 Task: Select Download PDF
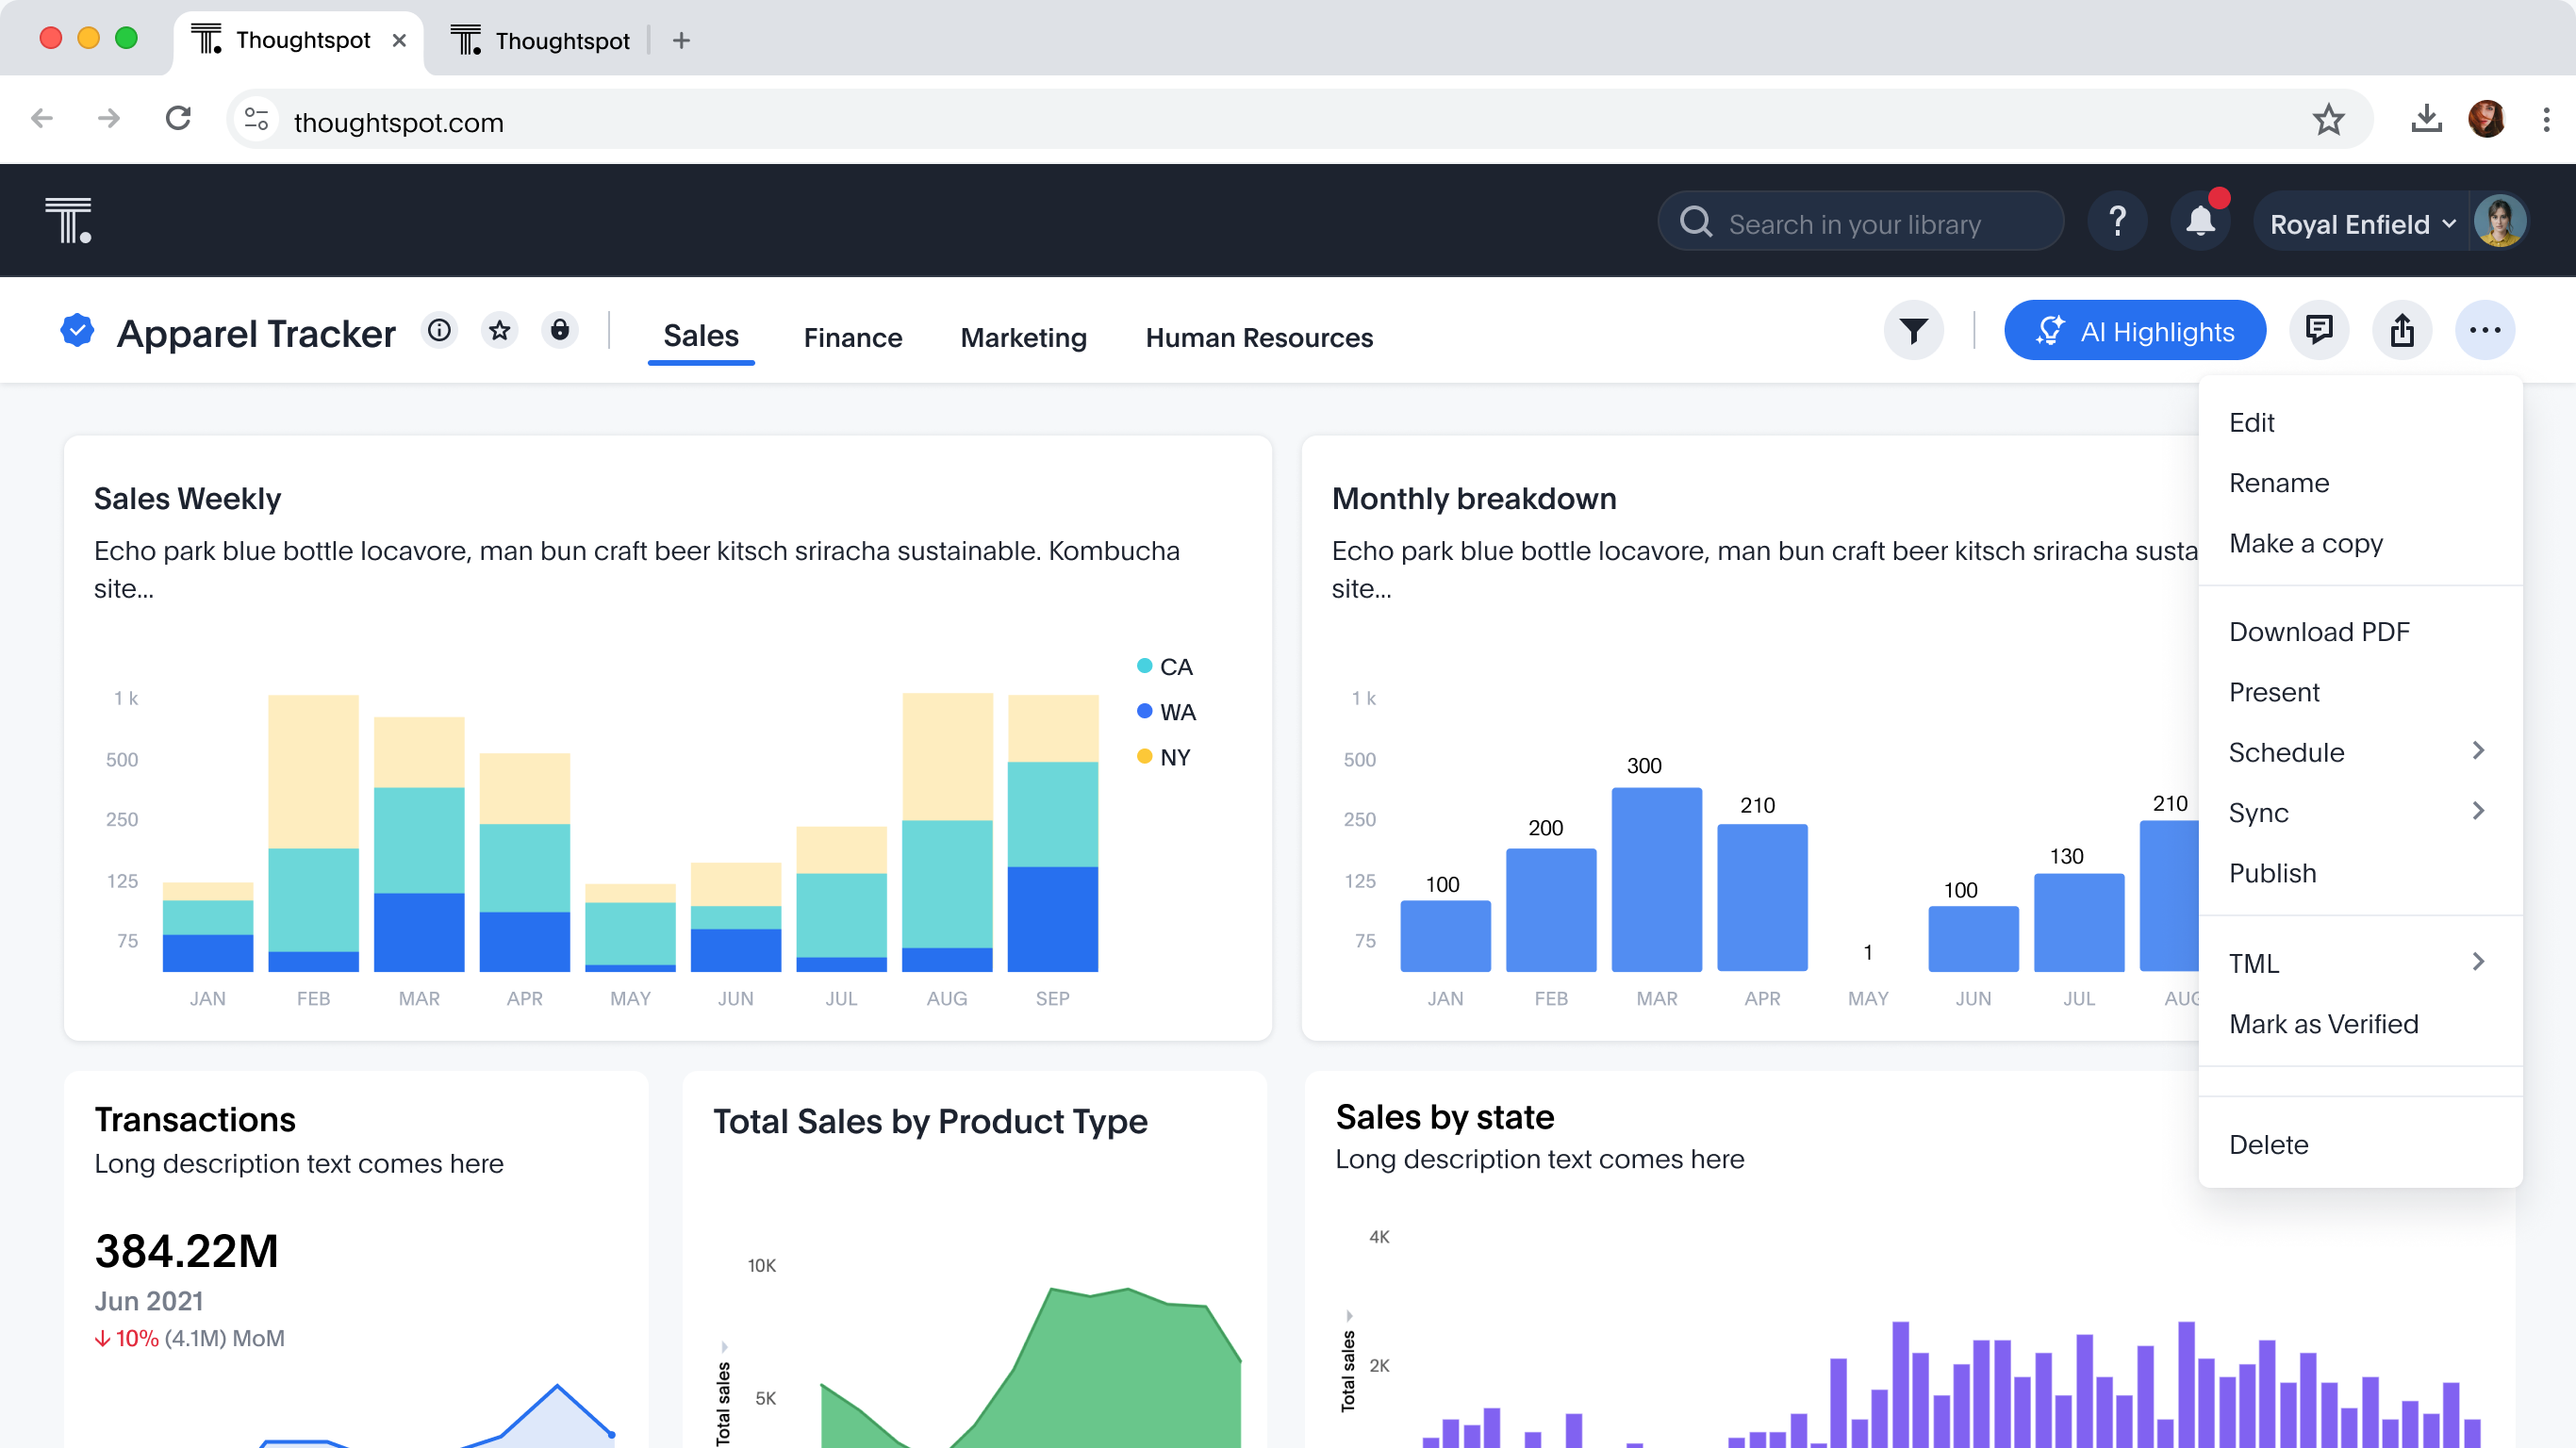click(2360, 632)
